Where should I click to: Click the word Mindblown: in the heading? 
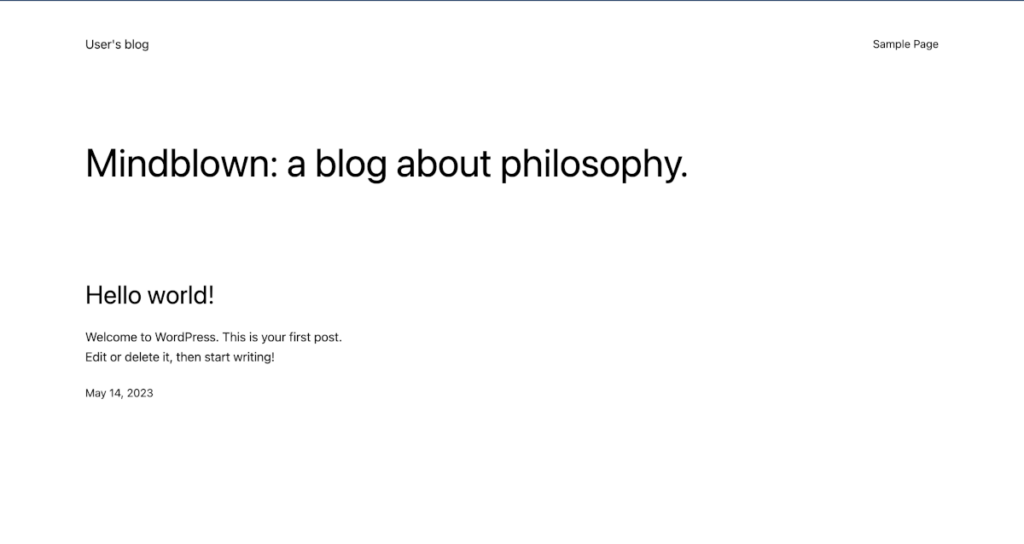click(181, 163)
